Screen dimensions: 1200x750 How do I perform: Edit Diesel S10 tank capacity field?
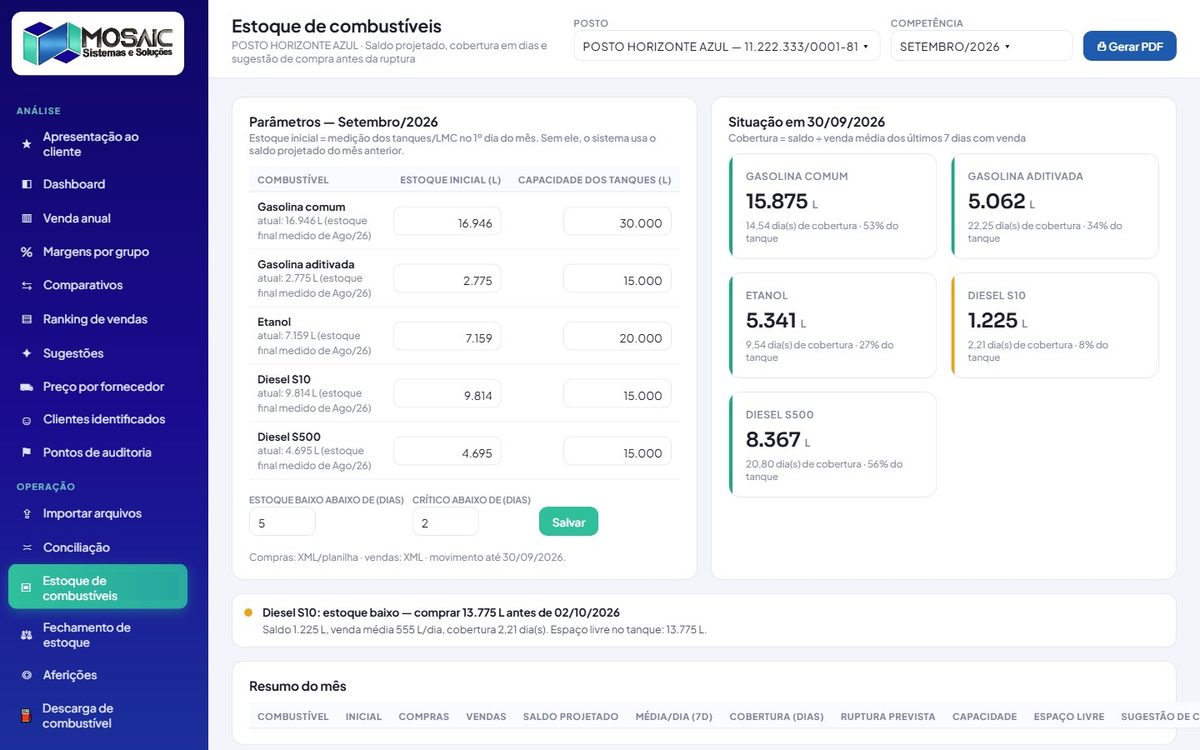[x=617, y=395]
